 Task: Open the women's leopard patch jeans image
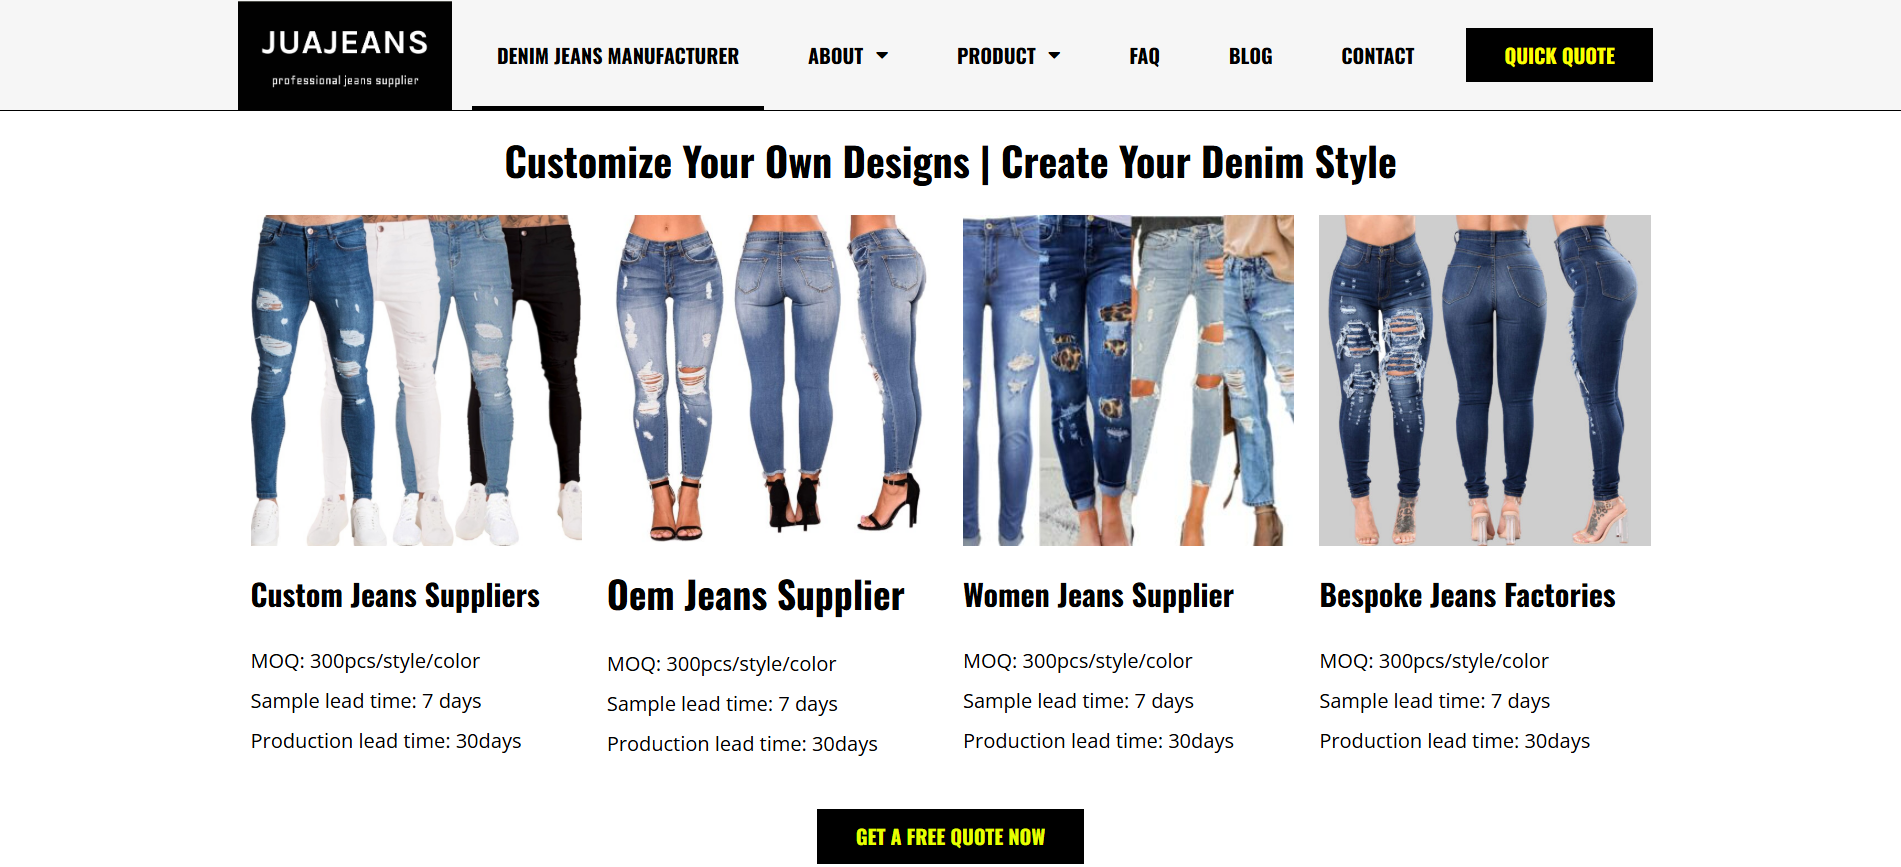[1128, 380]
